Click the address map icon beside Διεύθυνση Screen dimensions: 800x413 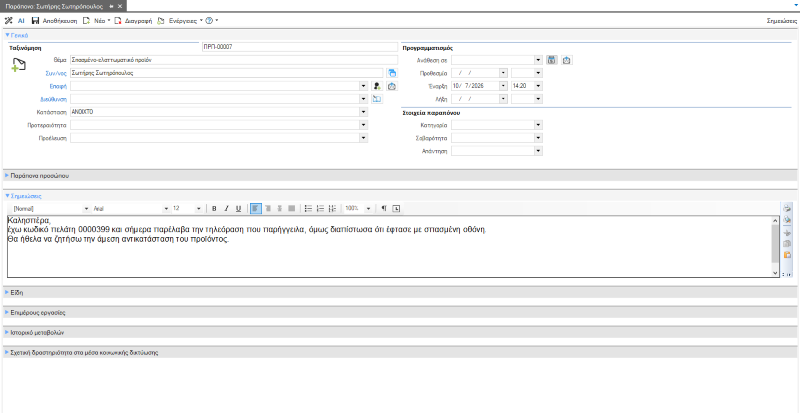coord(377,99)
